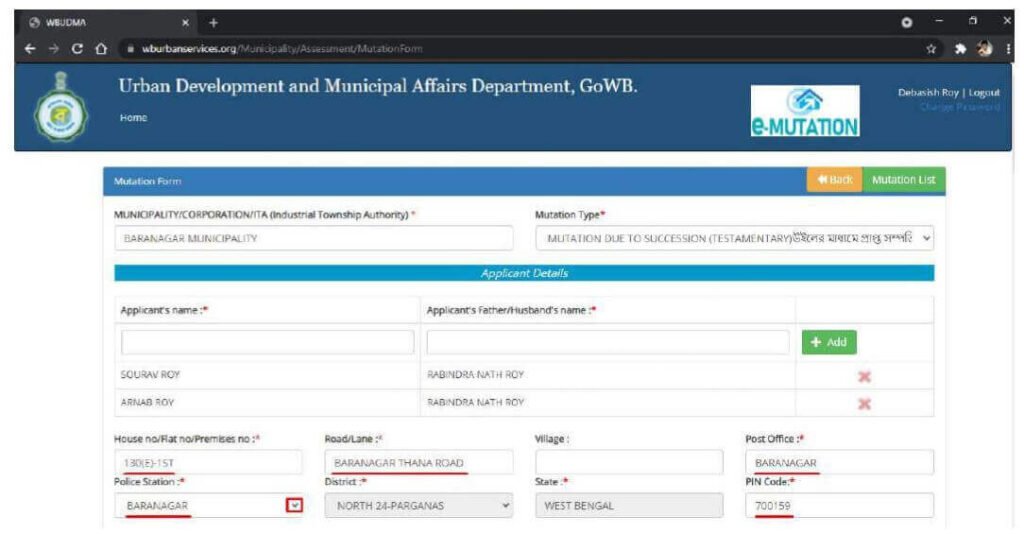Image resolution: width=1024 pixels, height=534 pixels.
Task: Click the Debasish Roy user name
Action: point(928,93)
